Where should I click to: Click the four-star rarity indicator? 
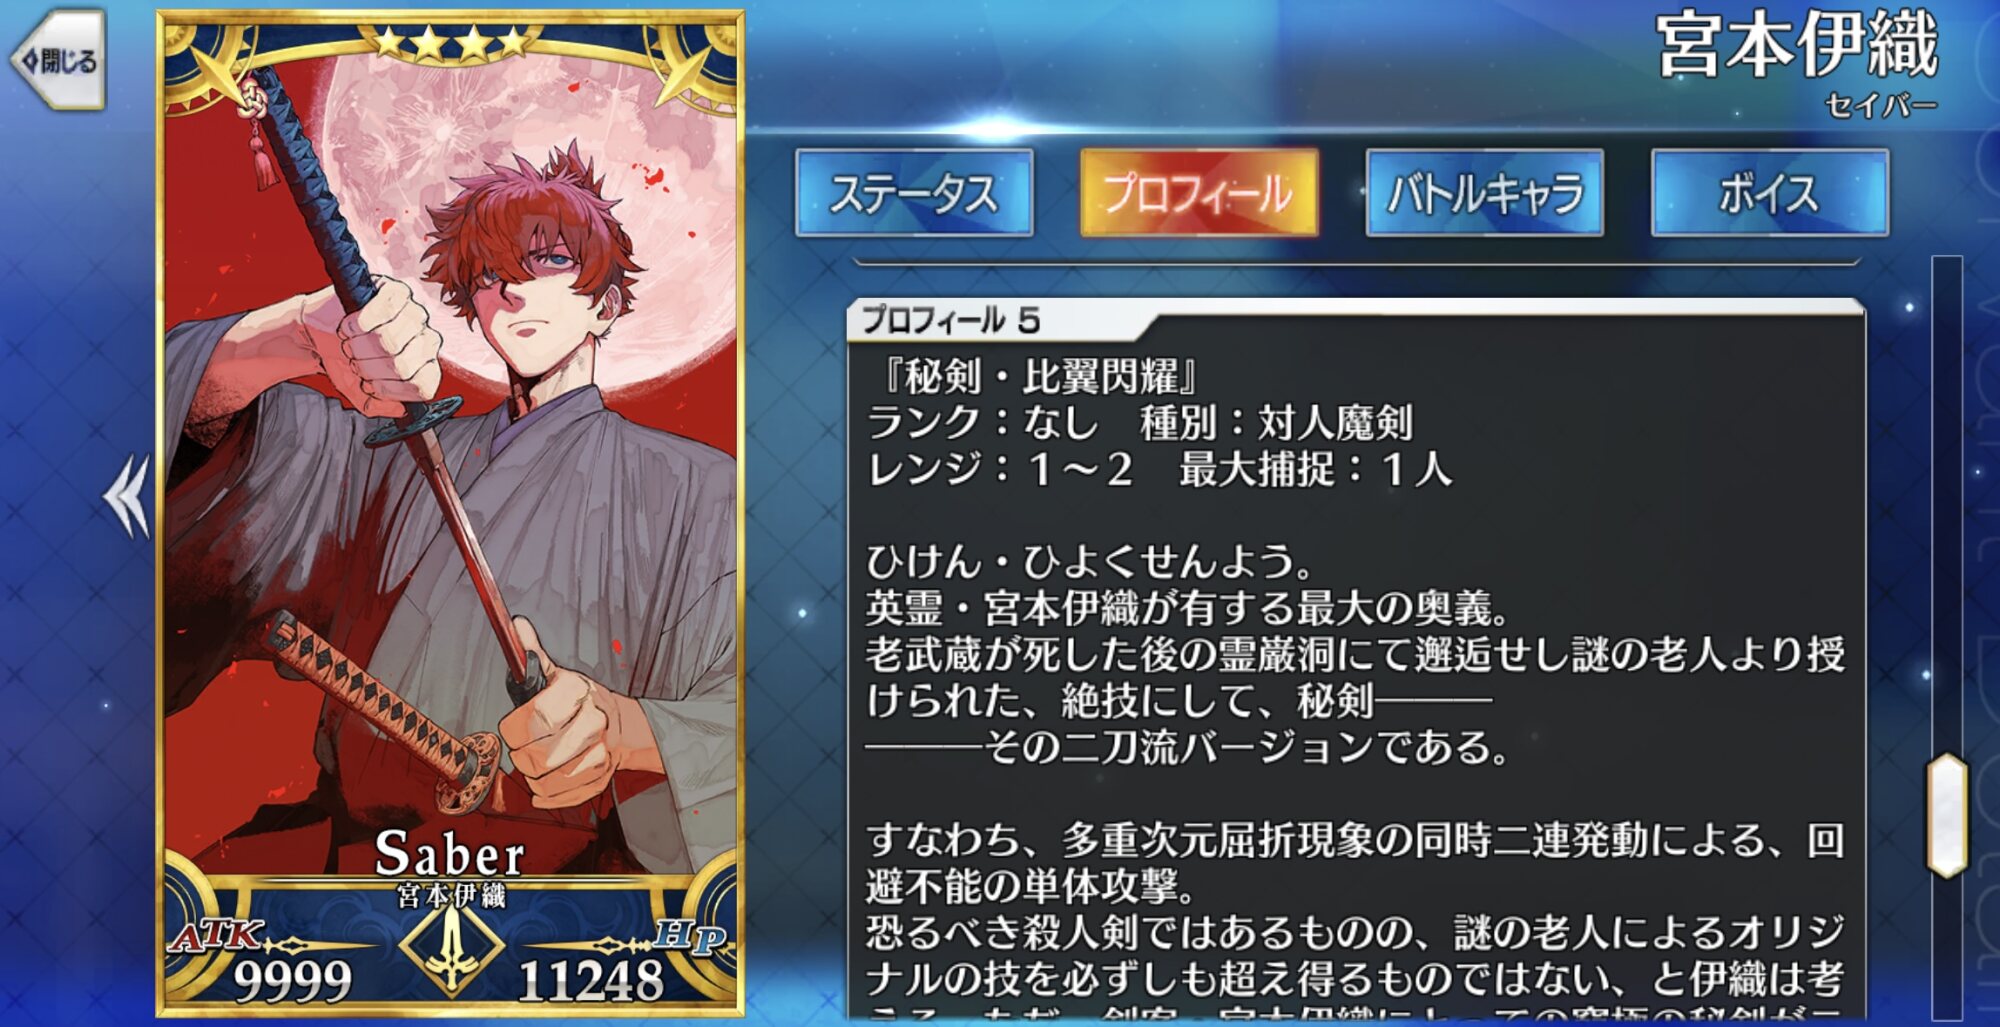click(451, 43)
